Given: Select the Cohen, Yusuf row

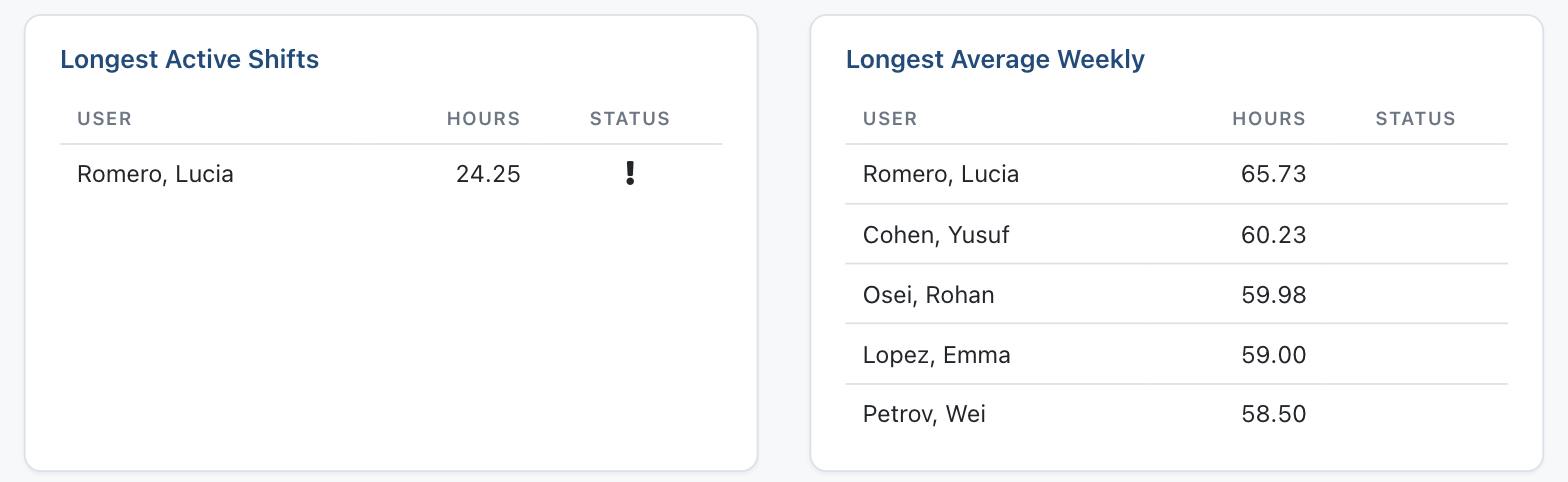Looking at the screenshot, I should [x=1176, y=234].
